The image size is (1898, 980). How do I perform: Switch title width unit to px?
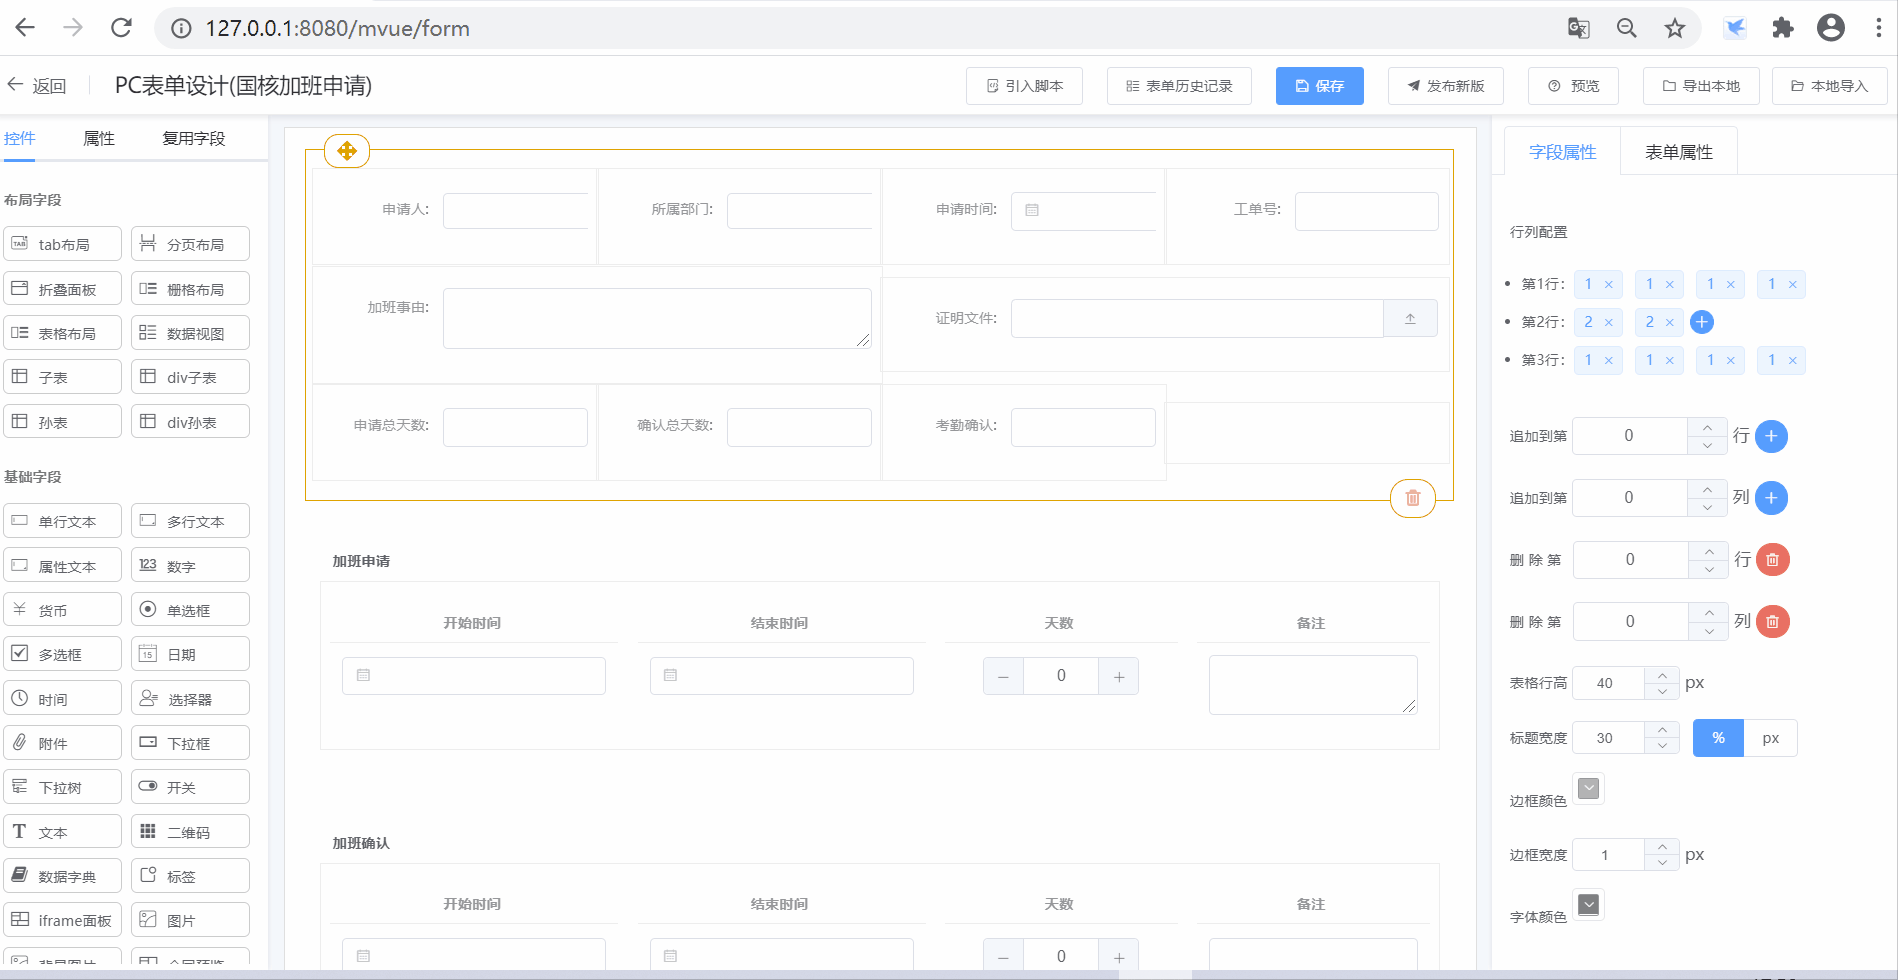point(1770,738)
